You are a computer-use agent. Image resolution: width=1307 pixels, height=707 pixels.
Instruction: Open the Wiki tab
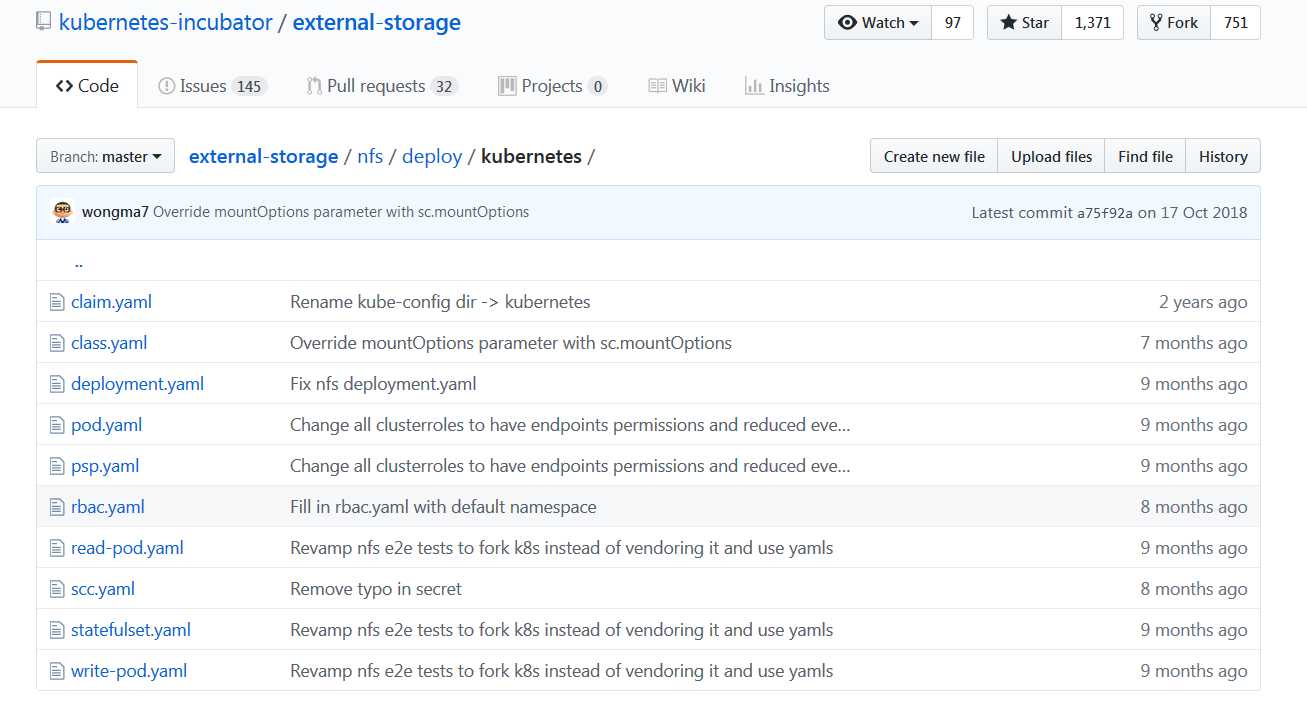pyautogui.click(x=677, y=86)
